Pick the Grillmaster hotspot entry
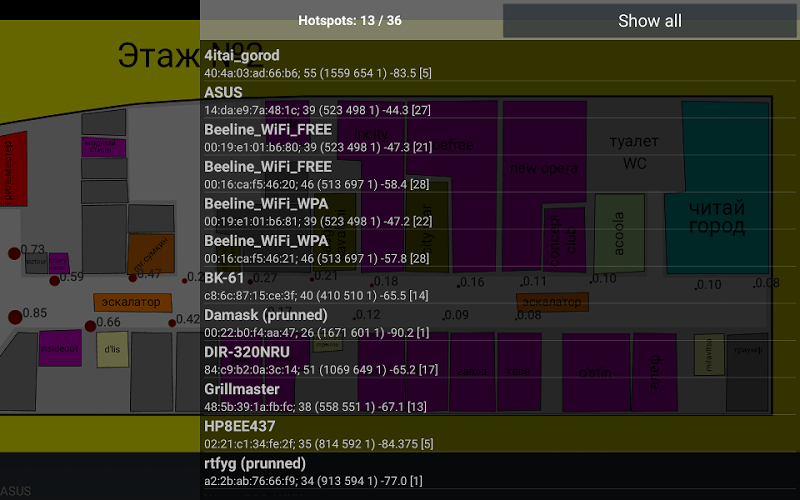This screenshot has height=500, width=800. tap(499, 397)
